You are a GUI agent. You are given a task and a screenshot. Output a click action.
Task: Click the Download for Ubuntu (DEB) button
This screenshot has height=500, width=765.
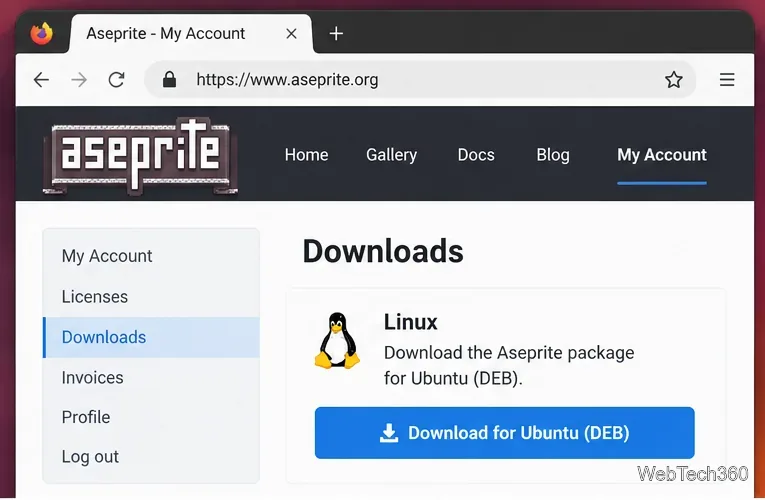(504, 433)
